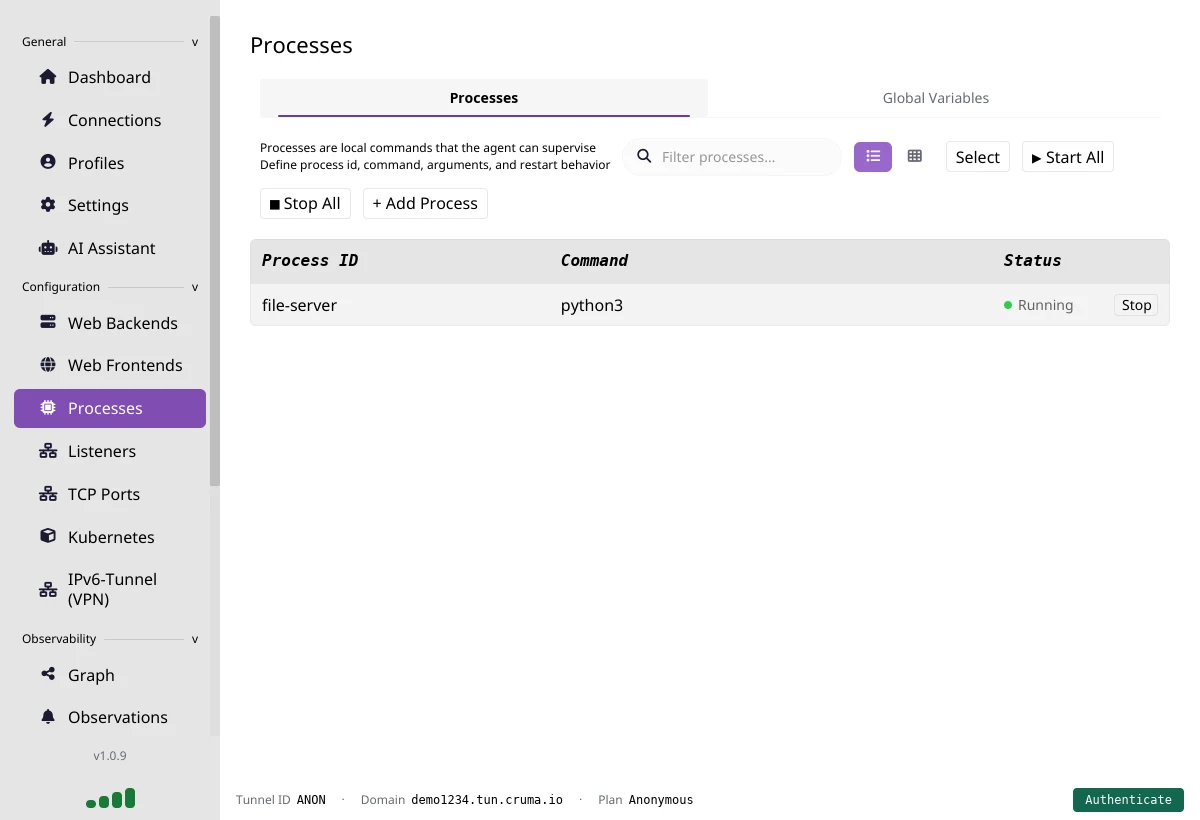Collapse the Configuration section
Screen dimensions: 1200x820
pos(195,287)
